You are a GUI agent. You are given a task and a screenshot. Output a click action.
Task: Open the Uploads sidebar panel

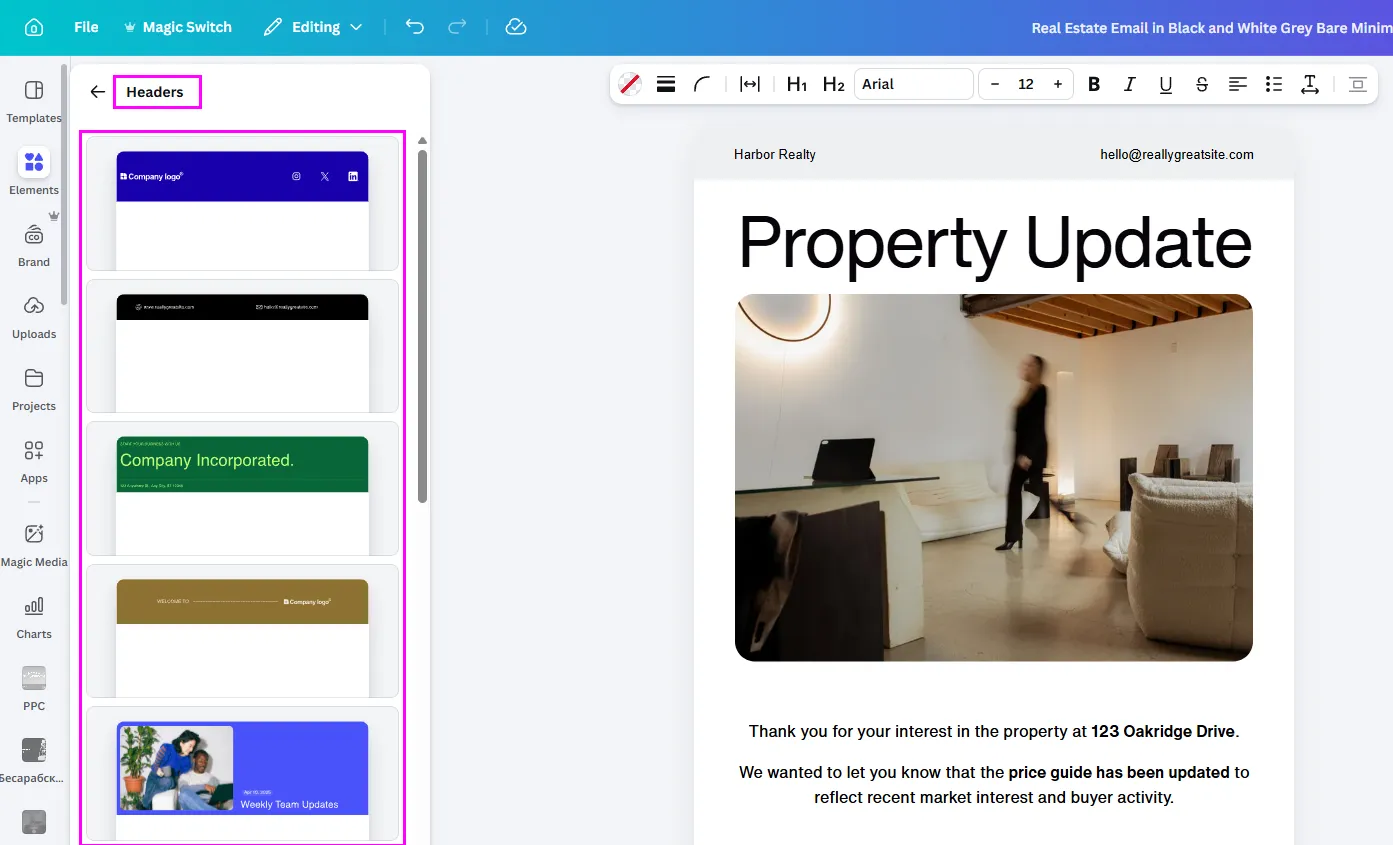coord(34,316)
